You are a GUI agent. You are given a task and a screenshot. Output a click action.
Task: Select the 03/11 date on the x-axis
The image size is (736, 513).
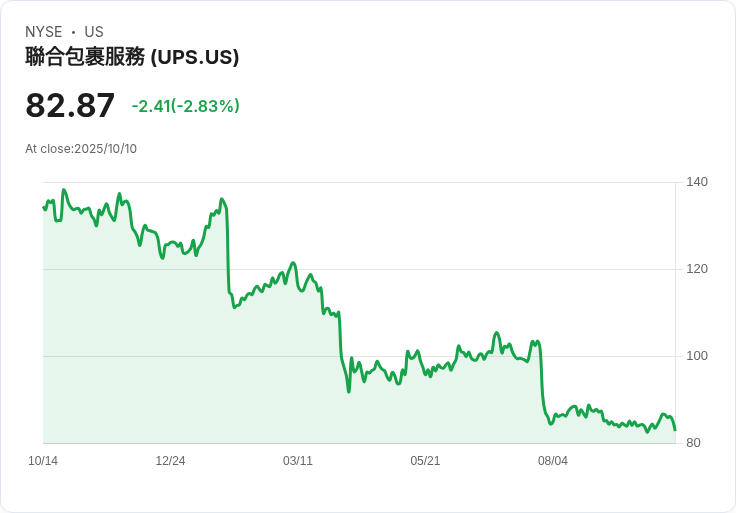pos(298,461)
